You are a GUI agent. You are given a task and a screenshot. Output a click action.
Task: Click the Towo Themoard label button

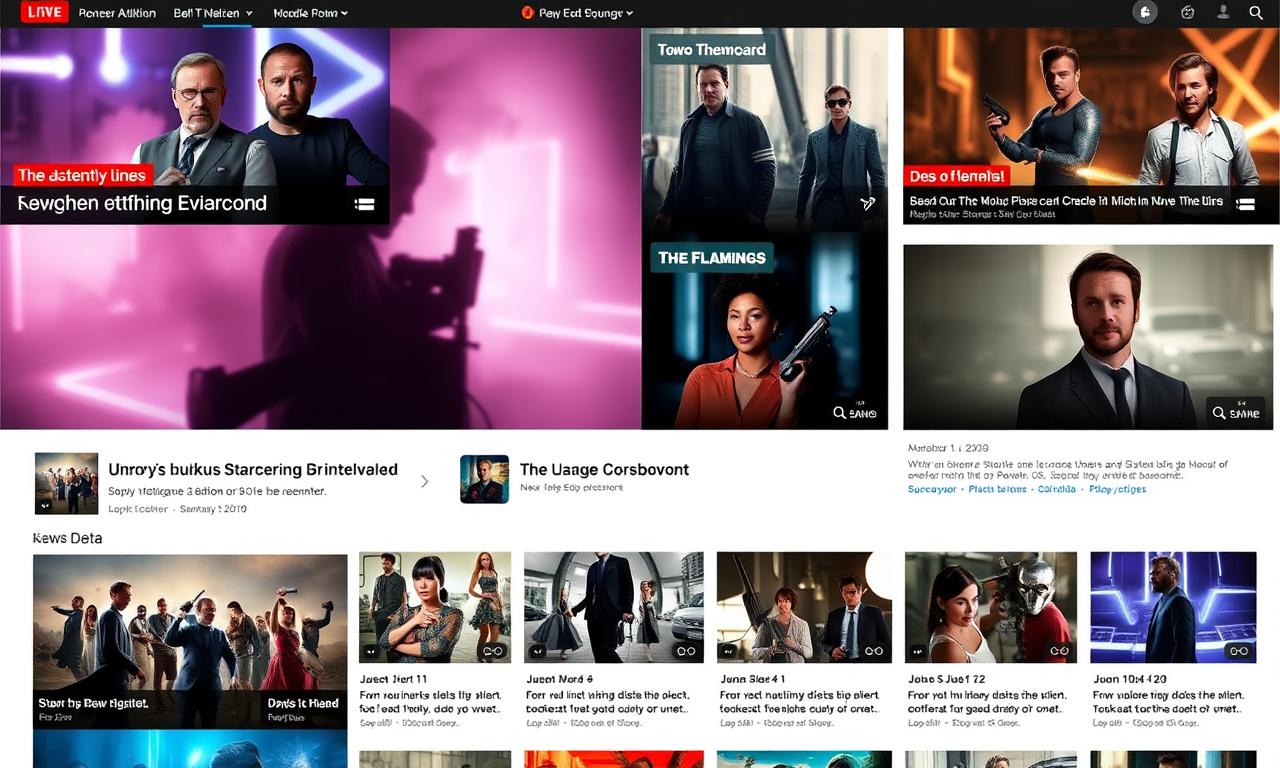[x=711, y=50]
